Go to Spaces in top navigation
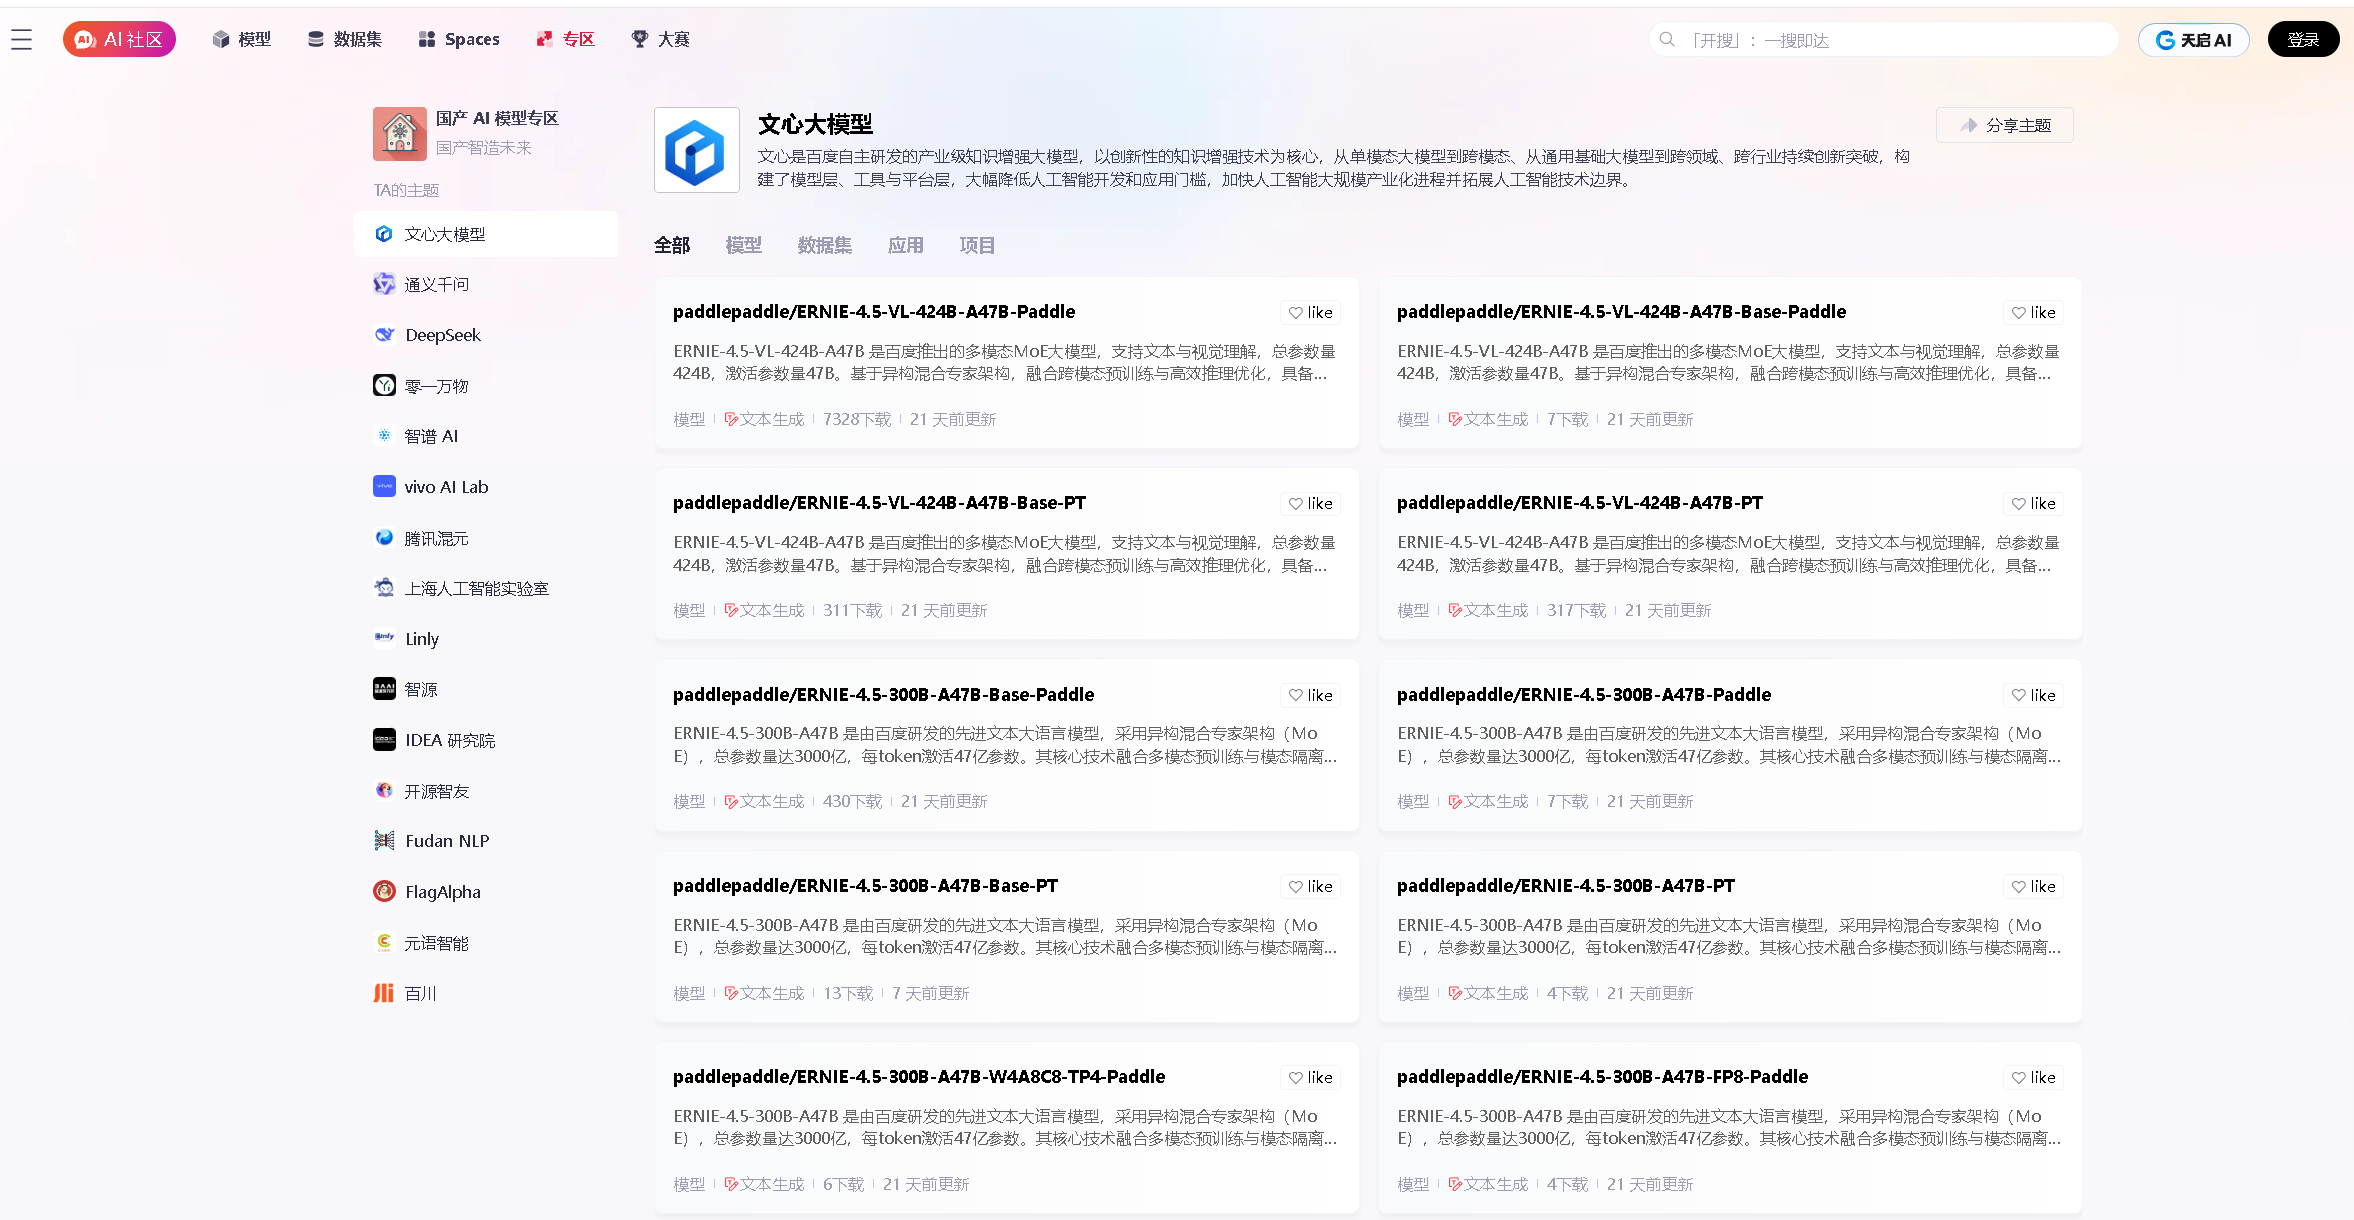This screenshot has height=1220, width=2354. (459, 39)
